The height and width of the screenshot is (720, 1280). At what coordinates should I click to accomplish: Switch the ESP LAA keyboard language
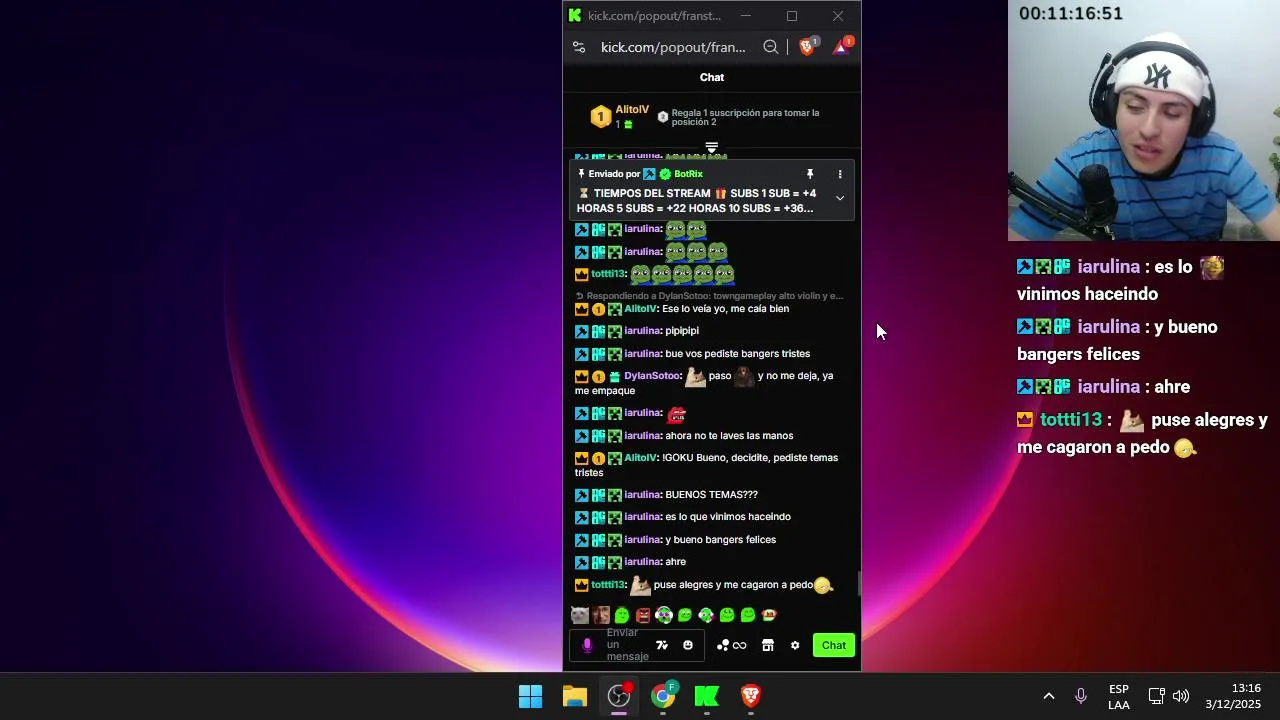point(1119,697)
